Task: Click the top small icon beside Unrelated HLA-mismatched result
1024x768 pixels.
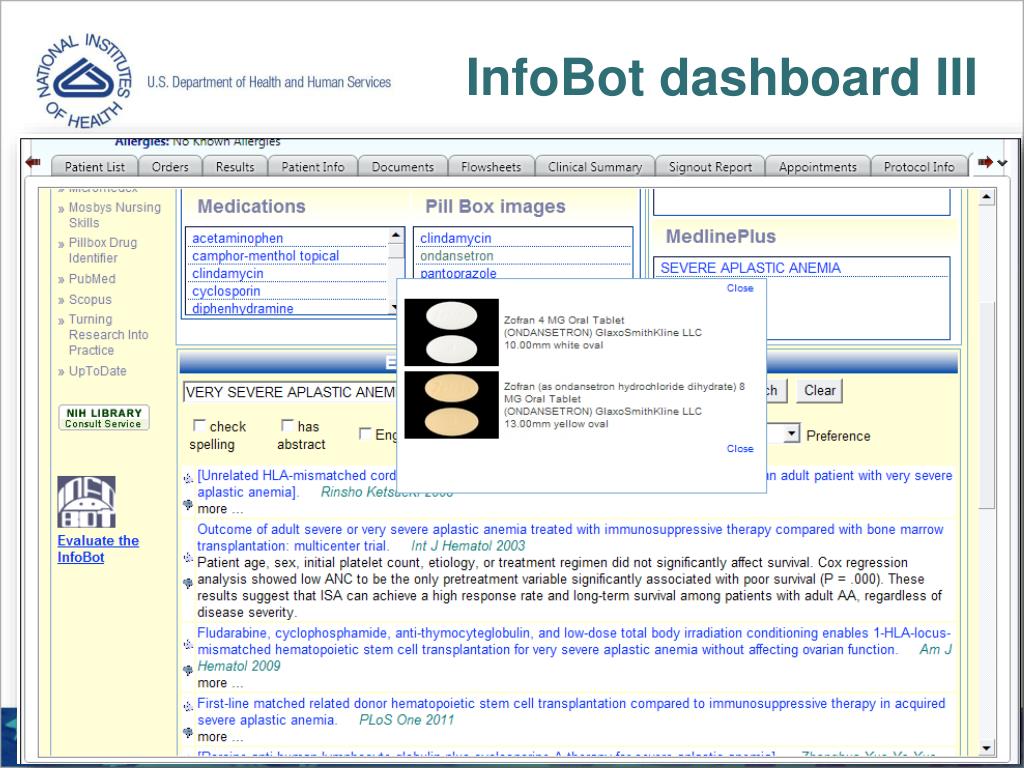Action: [188, 479]
